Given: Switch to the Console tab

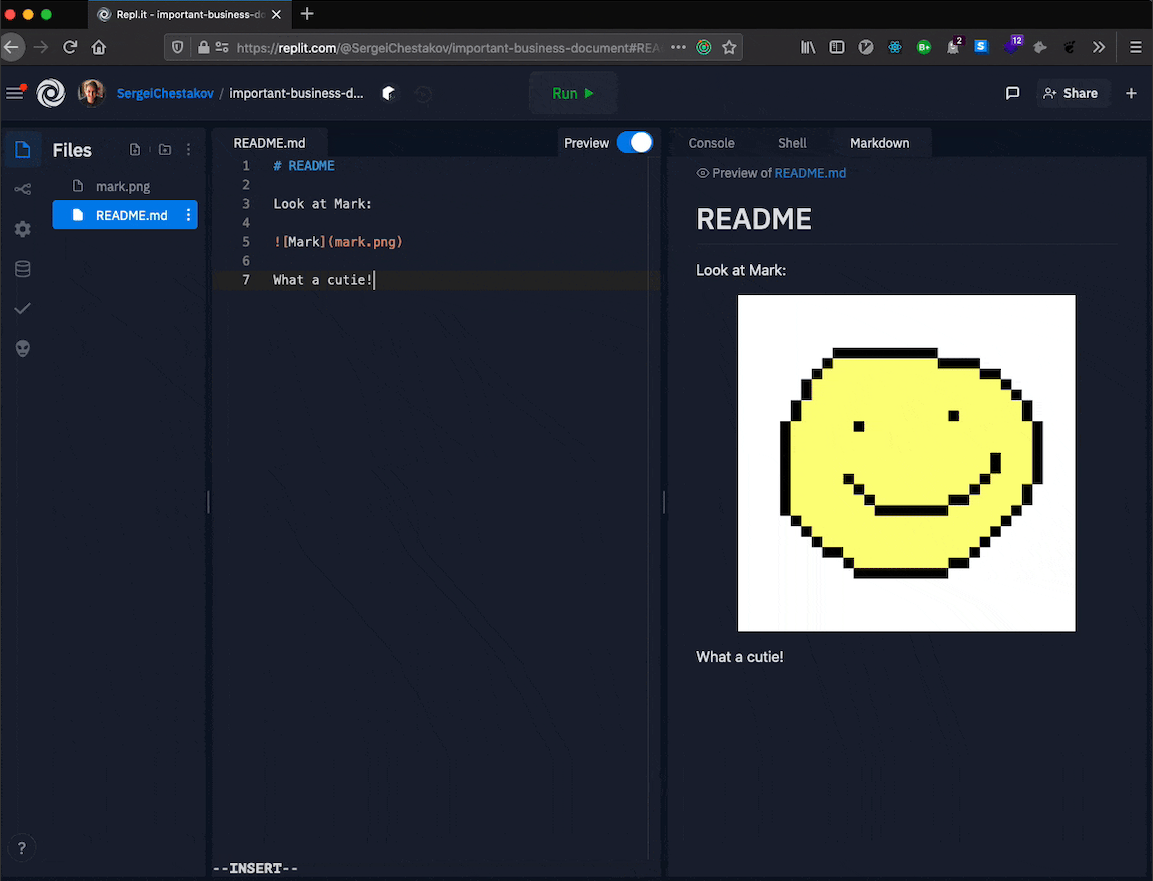Looking at the screenshot, I should [711, 143].
